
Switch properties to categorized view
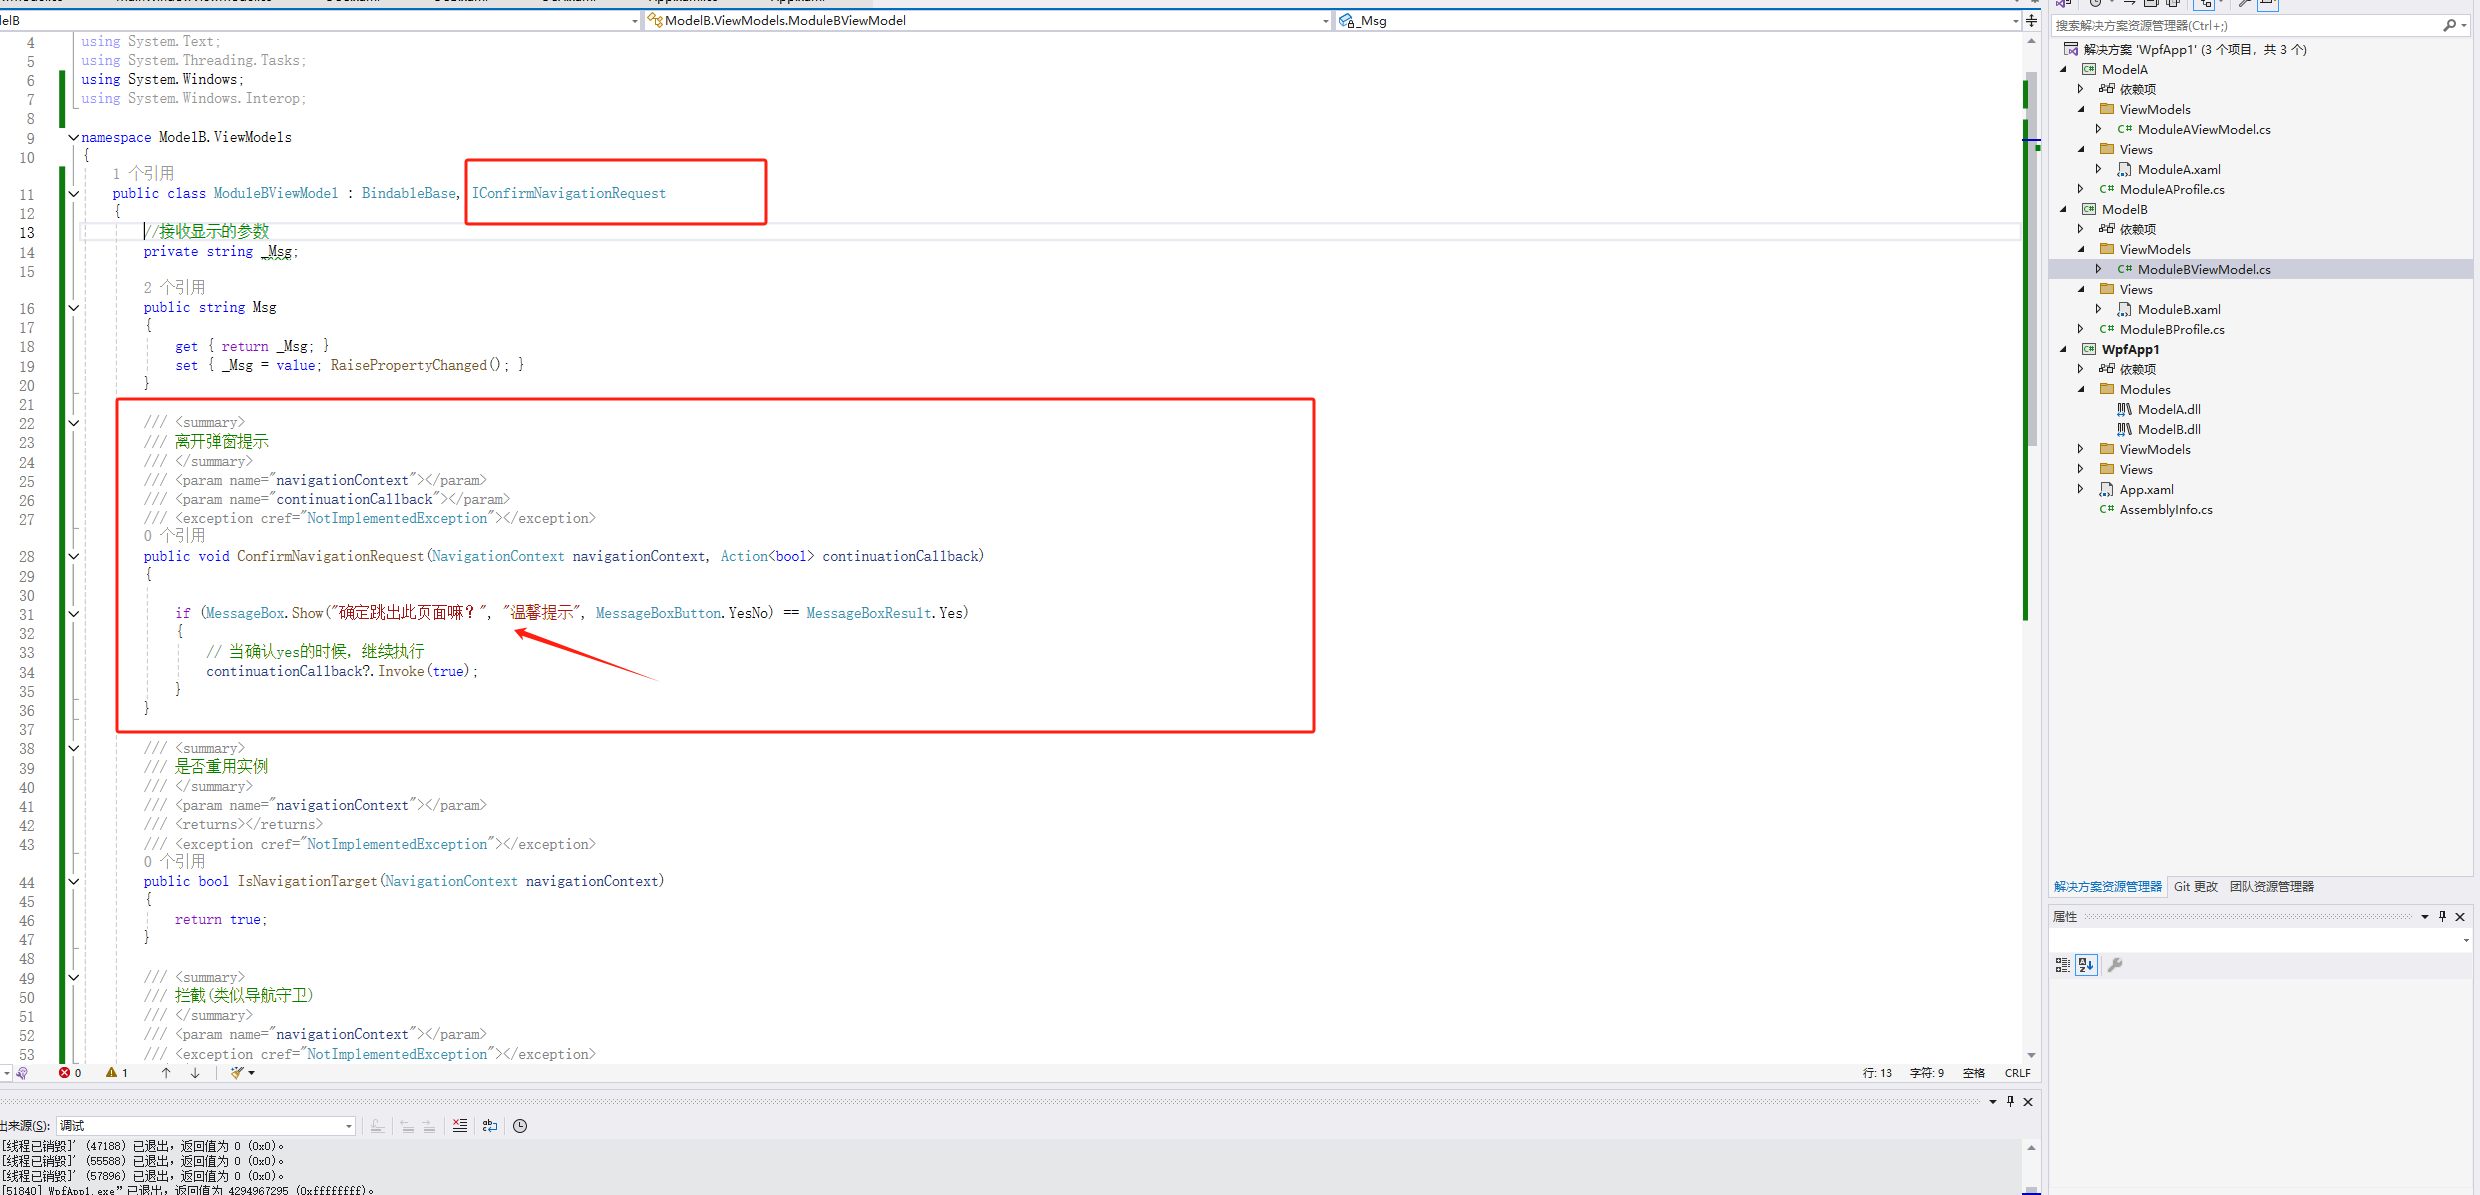pyautogui.click(x=2062, y=965)
